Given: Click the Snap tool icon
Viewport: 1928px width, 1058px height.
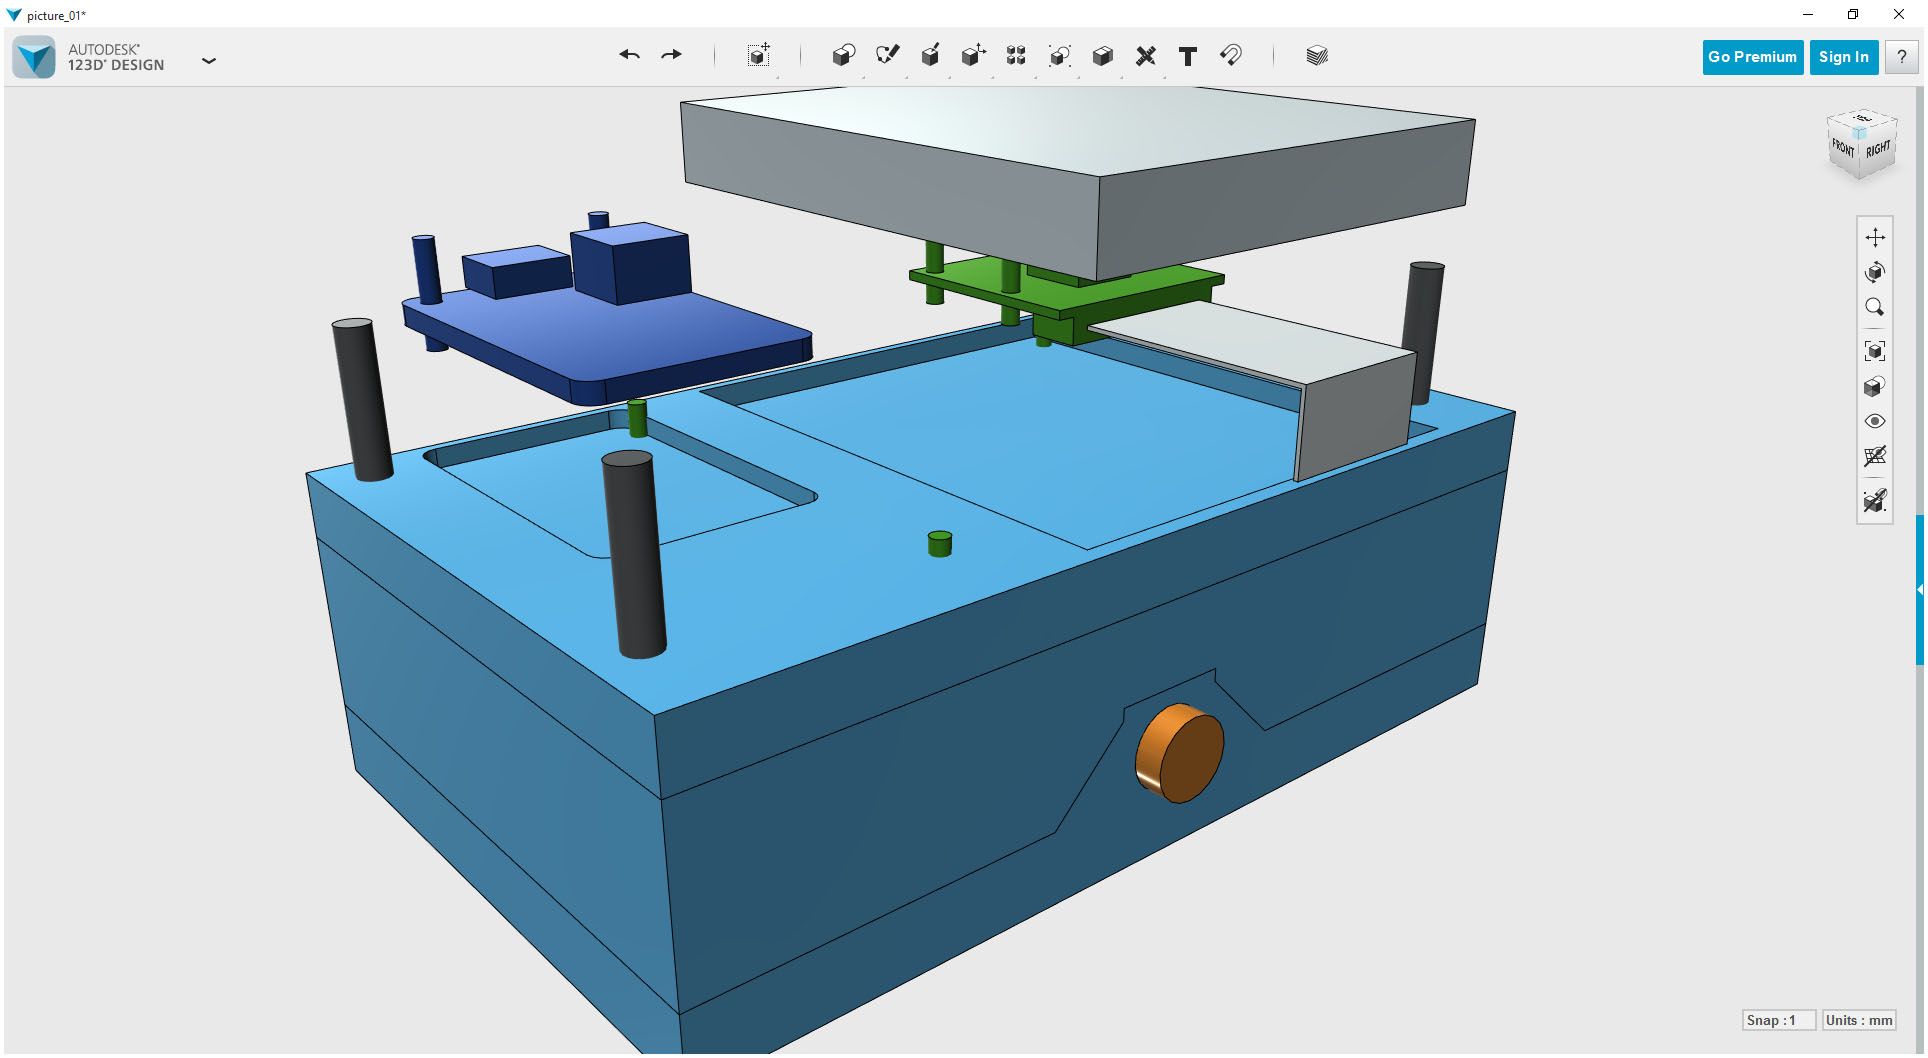Looking at the screenshot, I should click(1230, 56).
